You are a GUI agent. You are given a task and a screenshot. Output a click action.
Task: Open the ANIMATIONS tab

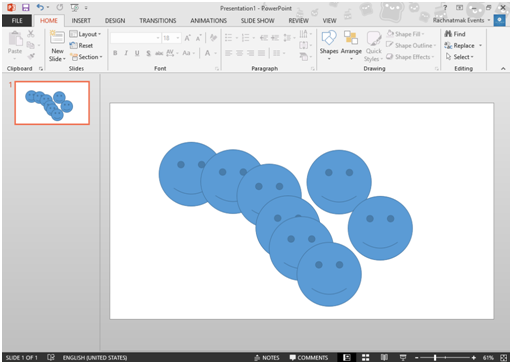click(208, 21)
